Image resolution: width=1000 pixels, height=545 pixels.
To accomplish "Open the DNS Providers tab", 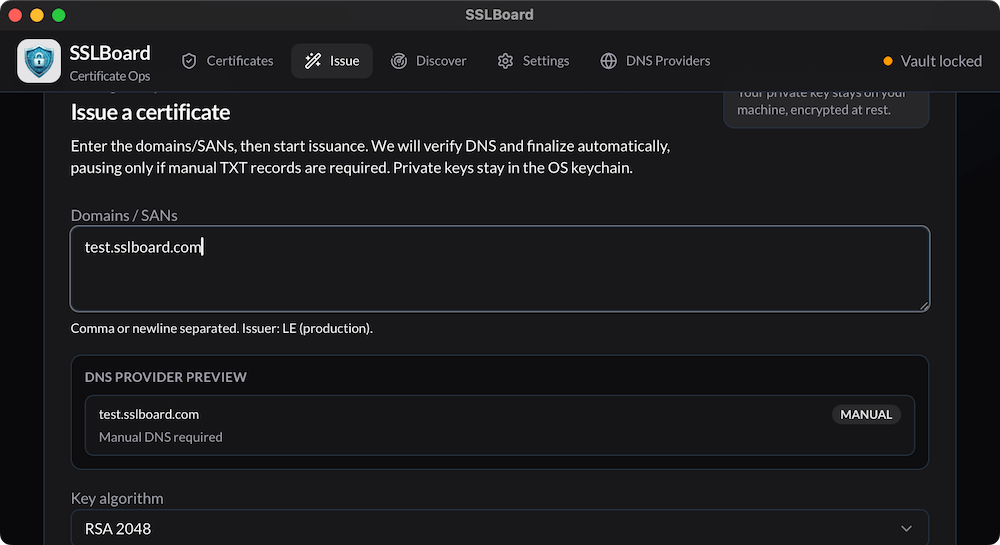I will [x=655, y=61].
